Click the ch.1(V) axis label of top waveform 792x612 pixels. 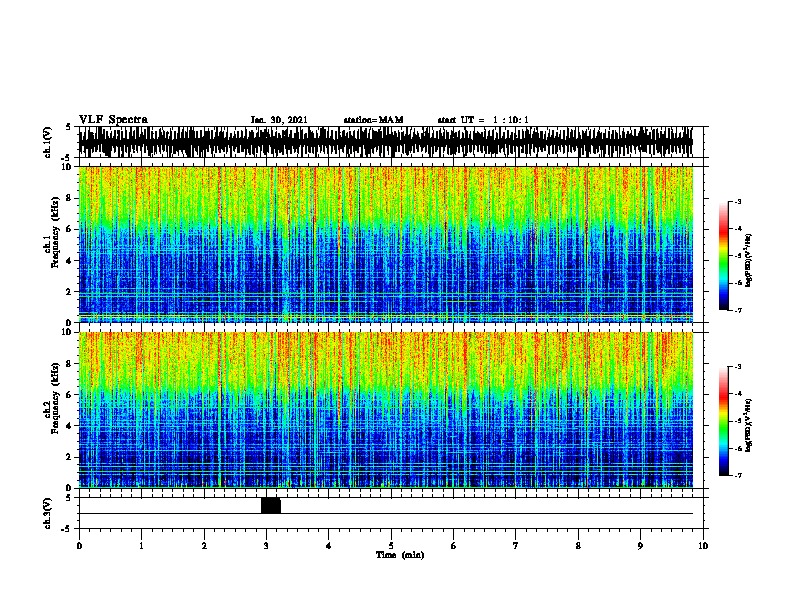point(47,142)
